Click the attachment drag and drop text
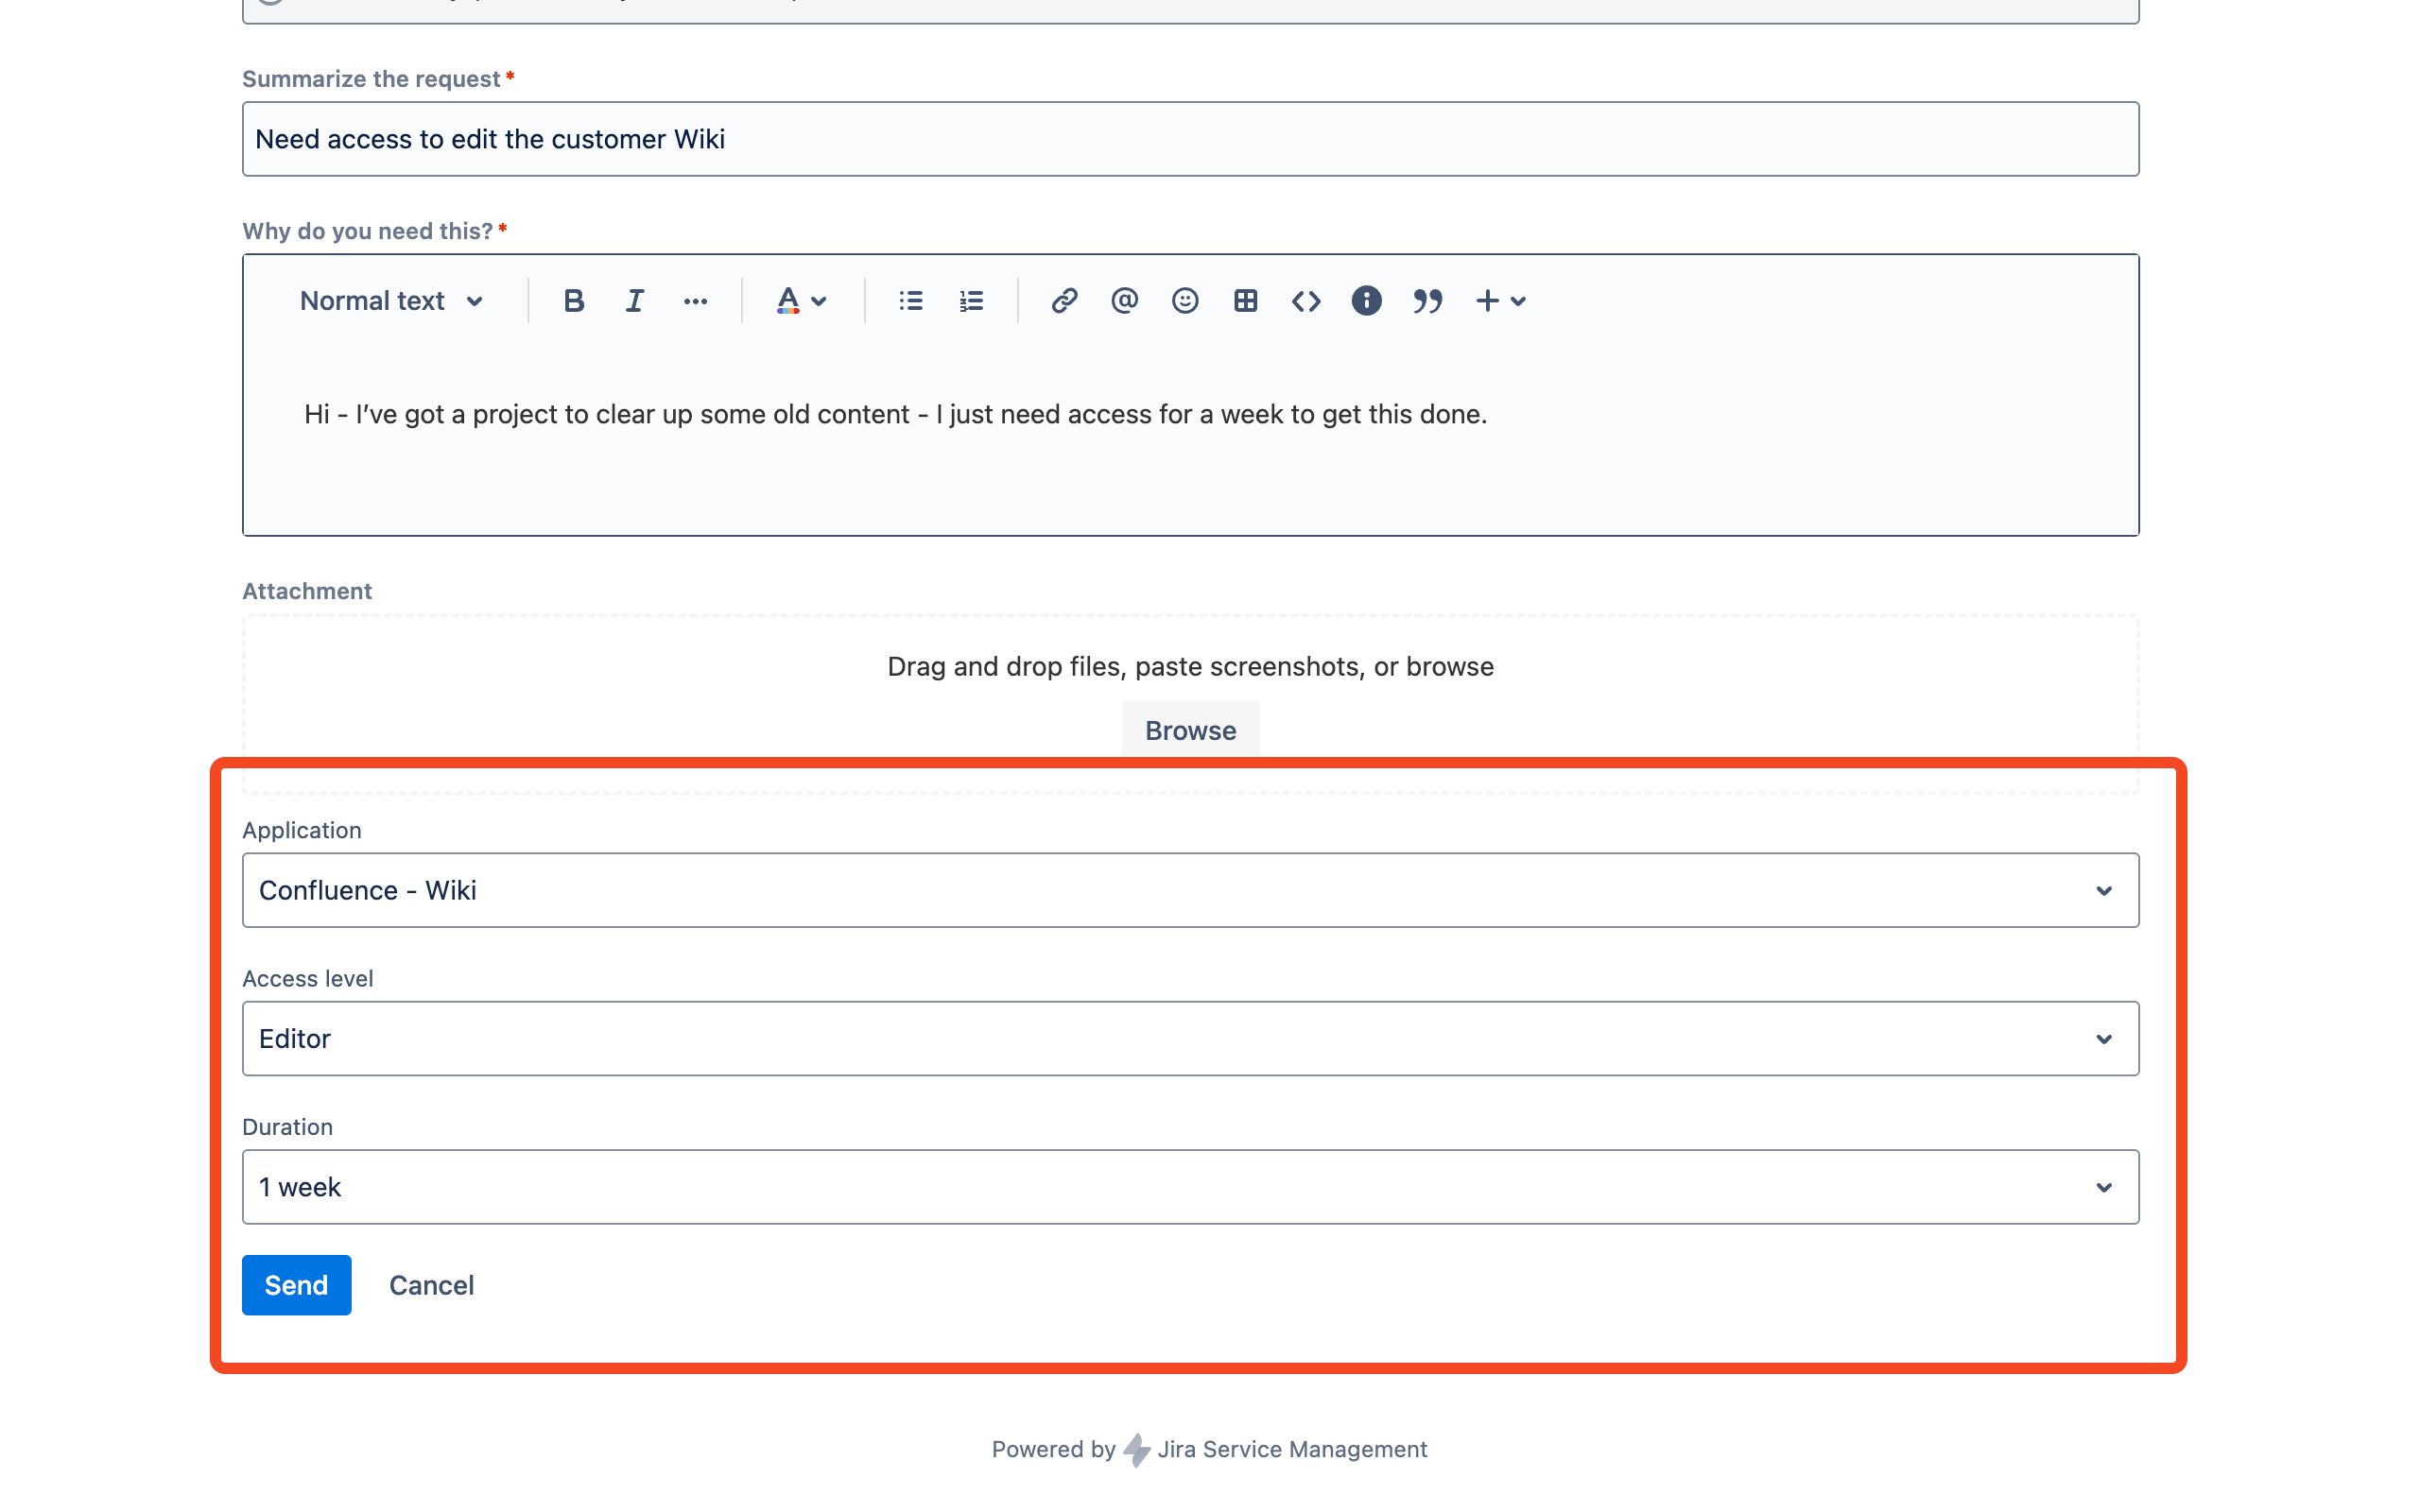This screenshot has height=1512, width=2420. (x=1190, y=666)
